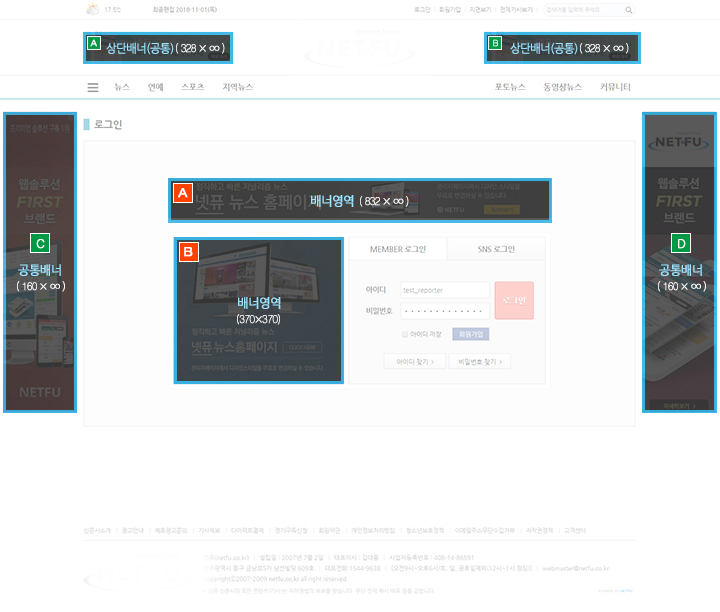Click the 아이디 input field
This screenshot has height=612, width=720.
(x=444, y=290)
